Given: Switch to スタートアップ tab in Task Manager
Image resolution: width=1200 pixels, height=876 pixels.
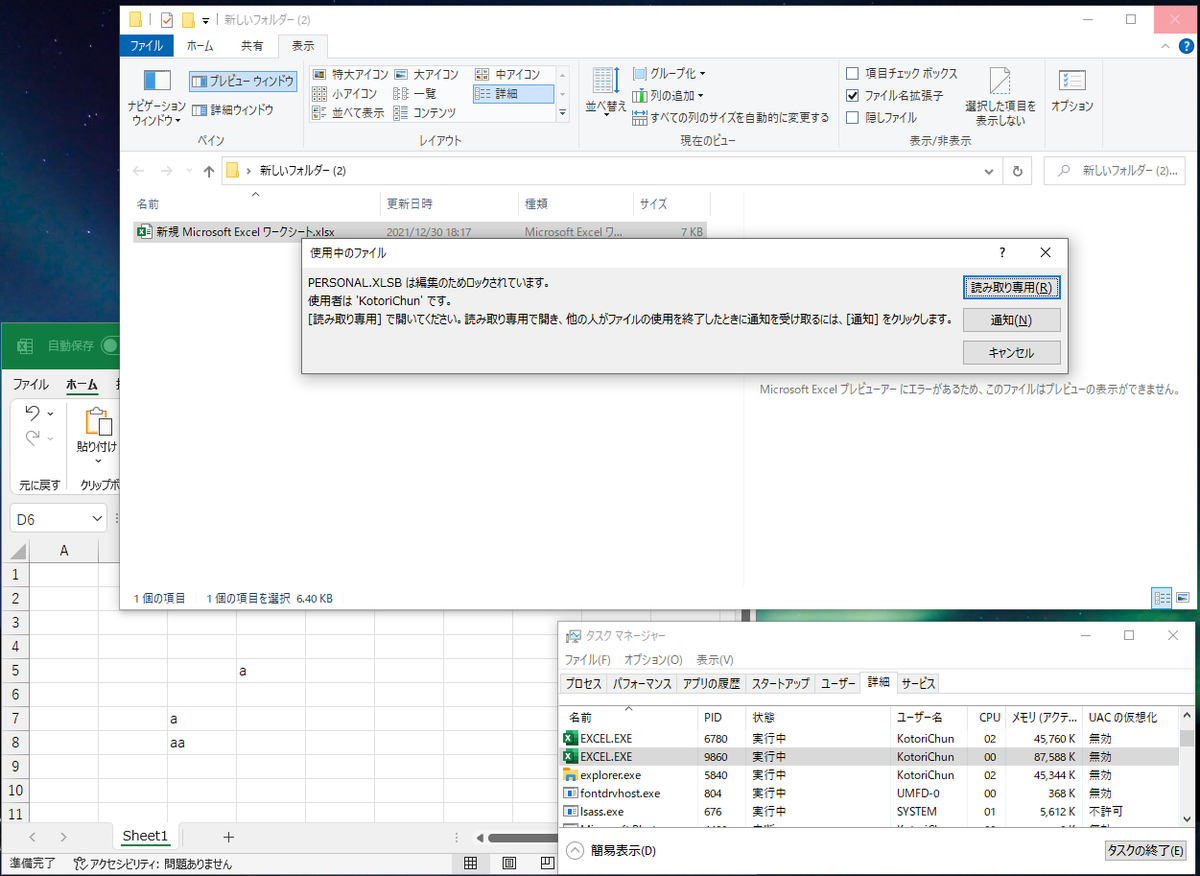Looking at the screenshot, I should click(780, 684).
